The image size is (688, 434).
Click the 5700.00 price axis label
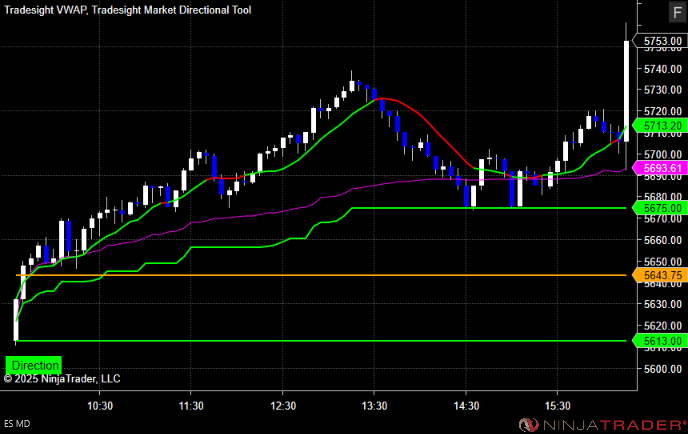663,154
